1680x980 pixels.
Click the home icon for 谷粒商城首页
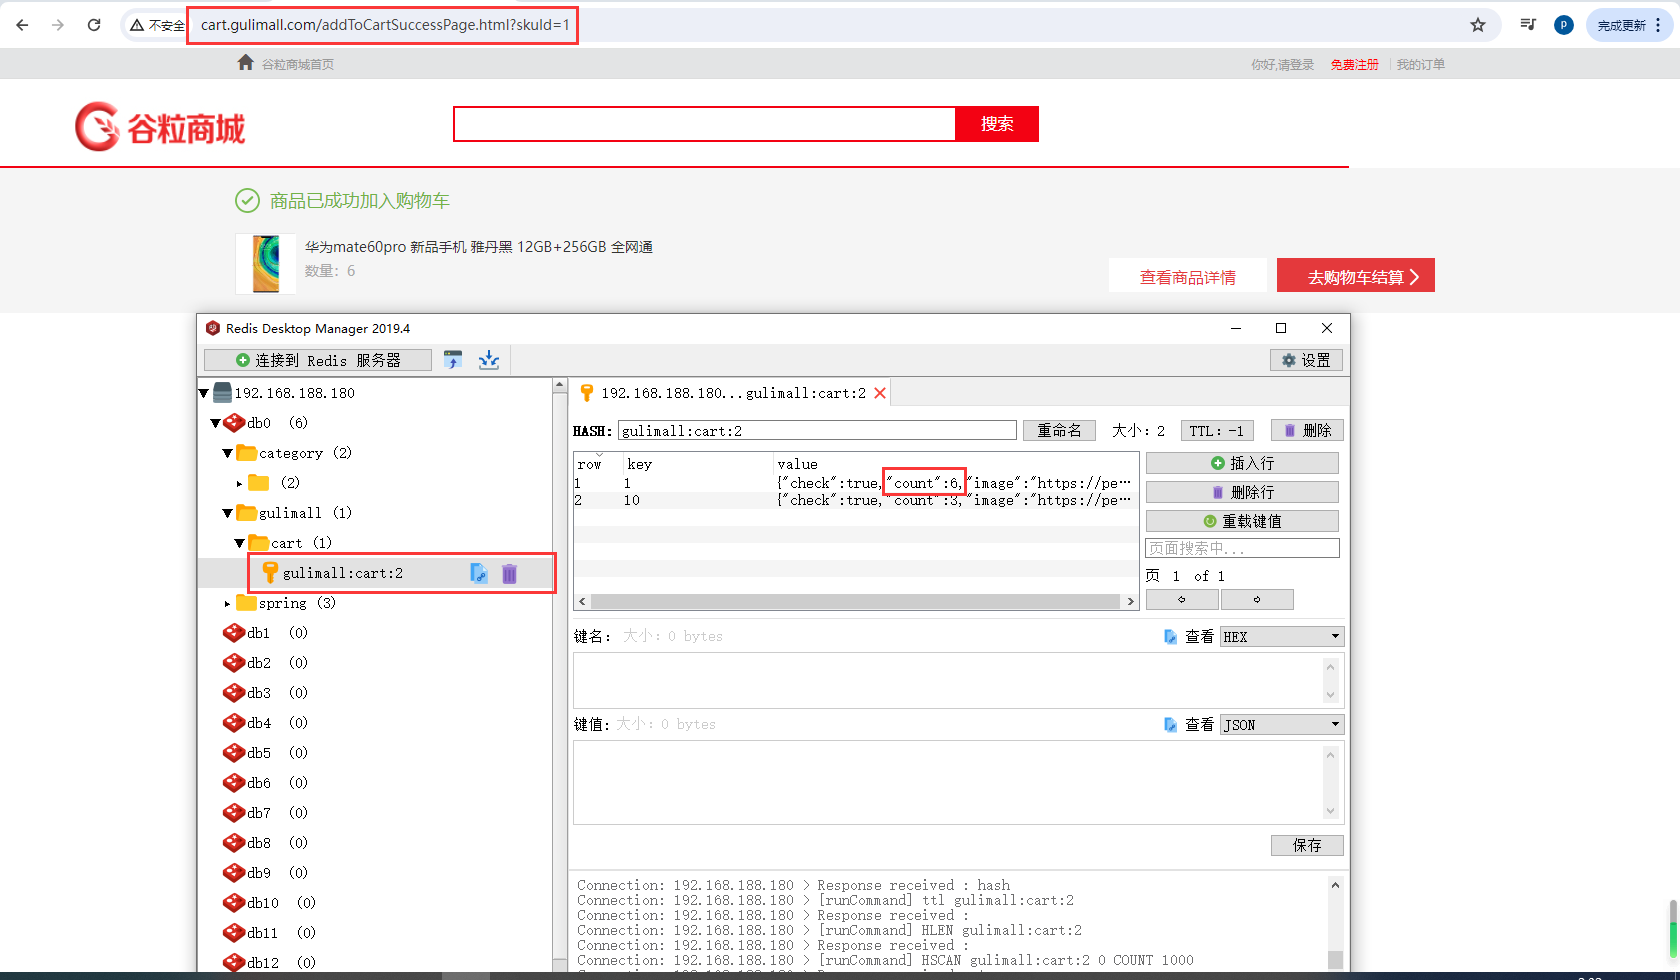pos(245,63)
